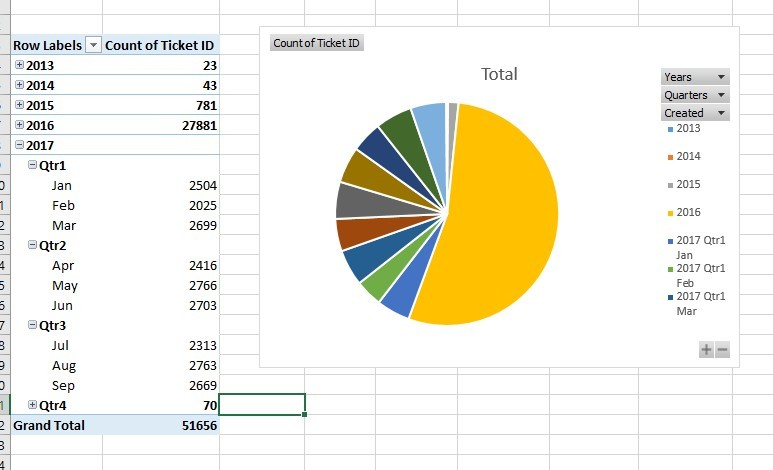Collapse the Qtr1 group
Screen dimensions: 773x470
[x=33, y=165]
